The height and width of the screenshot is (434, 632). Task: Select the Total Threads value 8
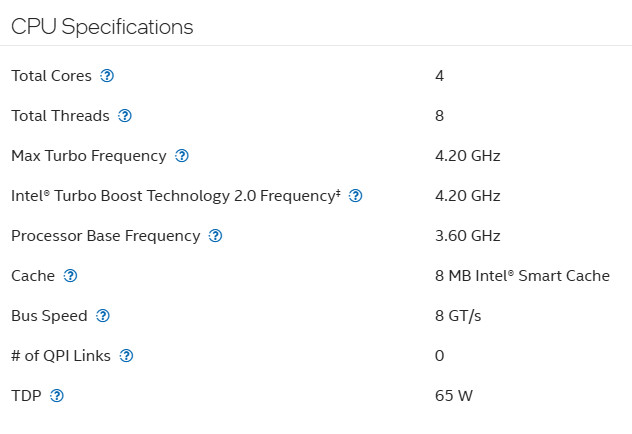tap(439, 116)
